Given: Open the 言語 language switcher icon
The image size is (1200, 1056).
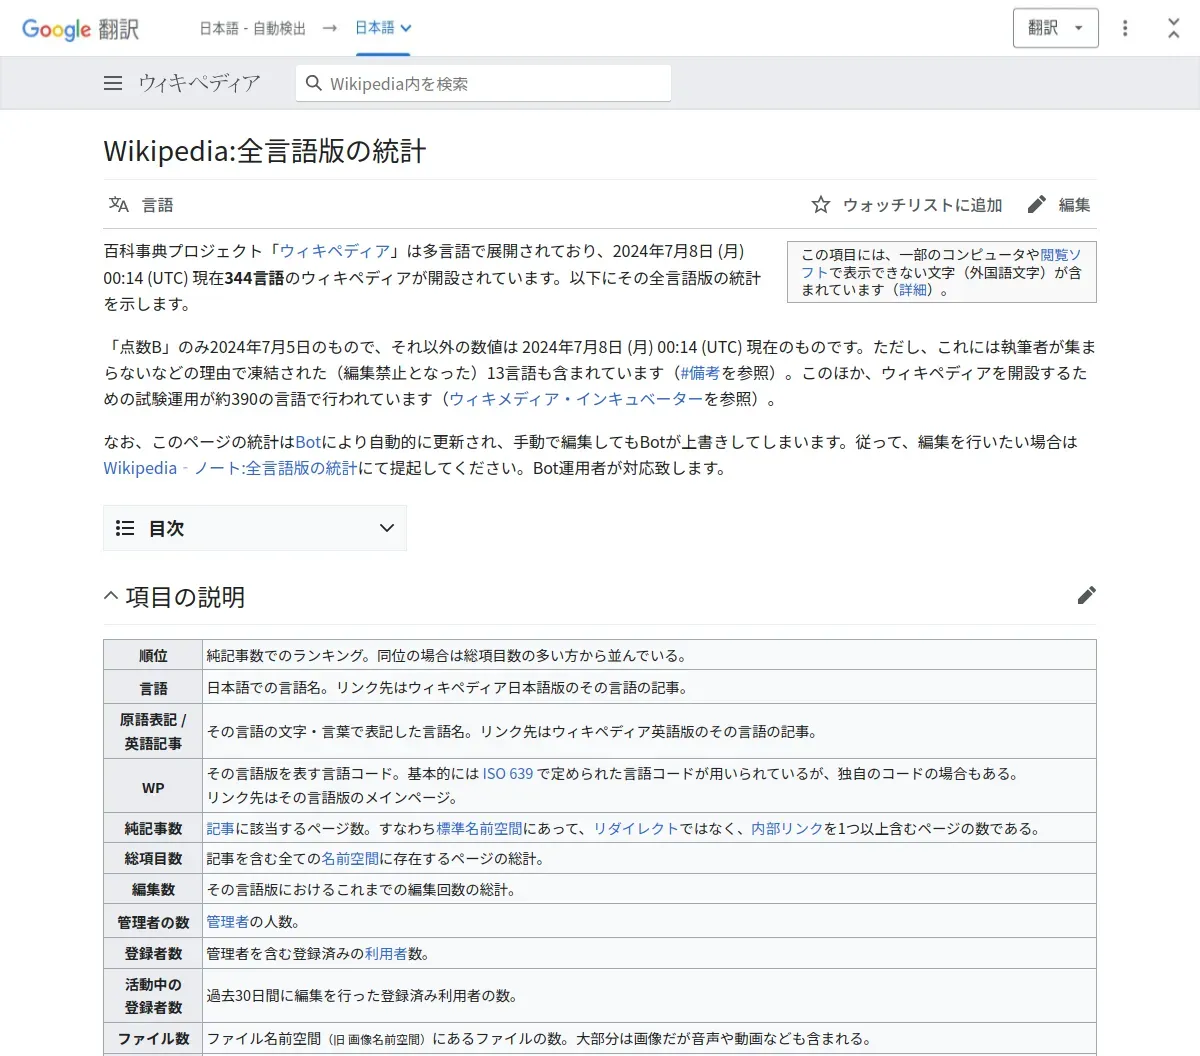Looking at the screenshot, I should pyautogui.click(x=119, y=205).
